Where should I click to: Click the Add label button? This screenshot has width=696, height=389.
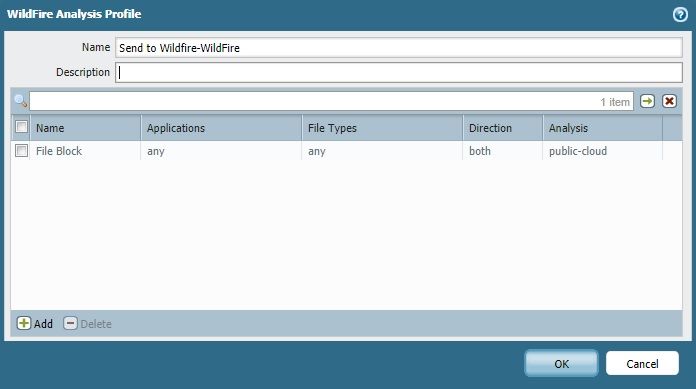pos(44,324)
